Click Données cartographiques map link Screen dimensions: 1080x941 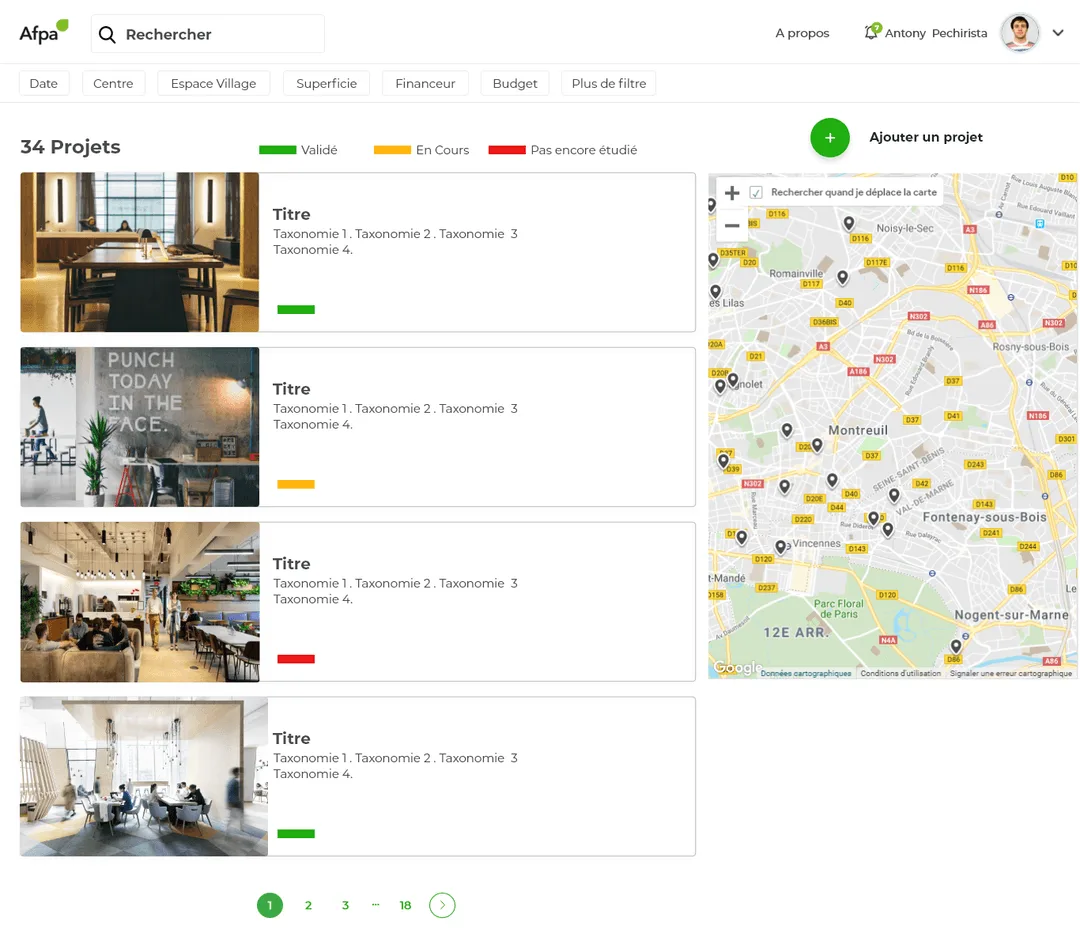point(806,673)
